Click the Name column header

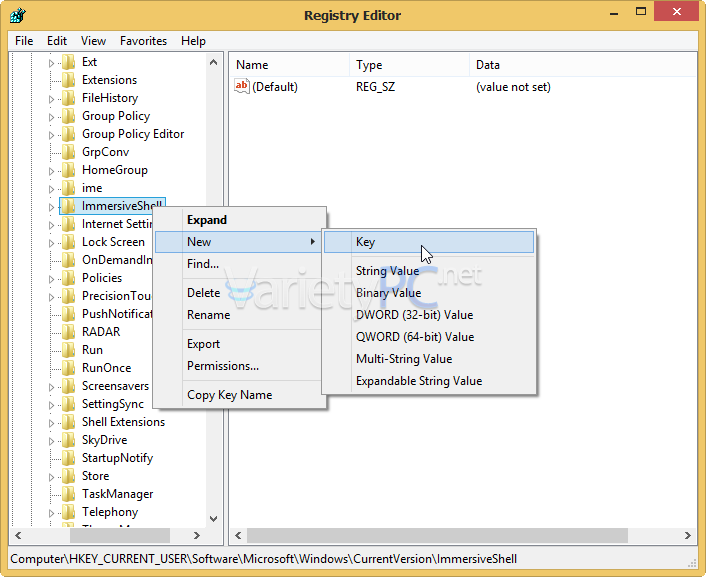point(290,65)
